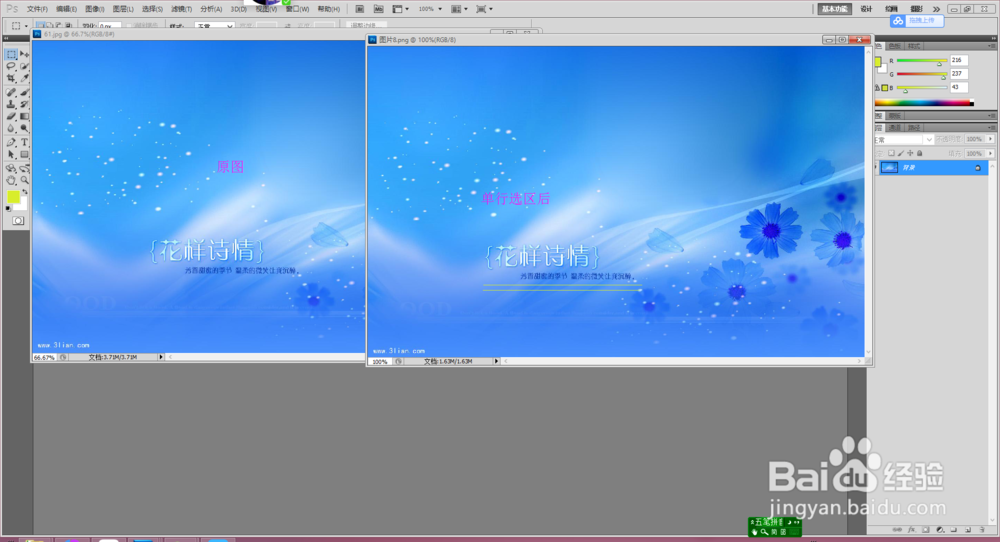Select the Clone Stamp tool
Image resolution: width=1000 pixels, height=542 pixels.
pos(11,105)
